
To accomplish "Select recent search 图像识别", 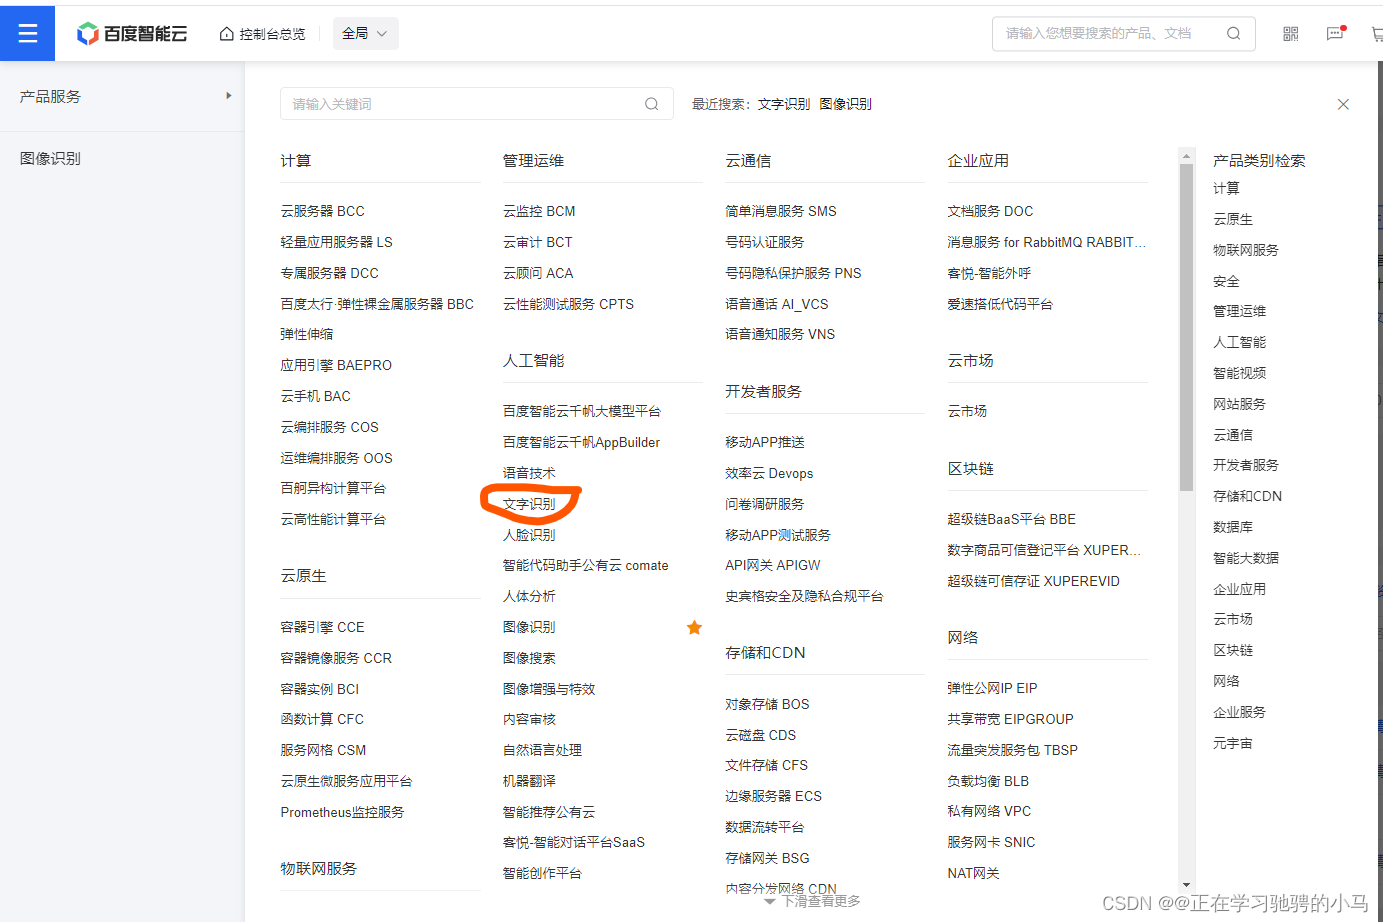I will click(845, 104).
